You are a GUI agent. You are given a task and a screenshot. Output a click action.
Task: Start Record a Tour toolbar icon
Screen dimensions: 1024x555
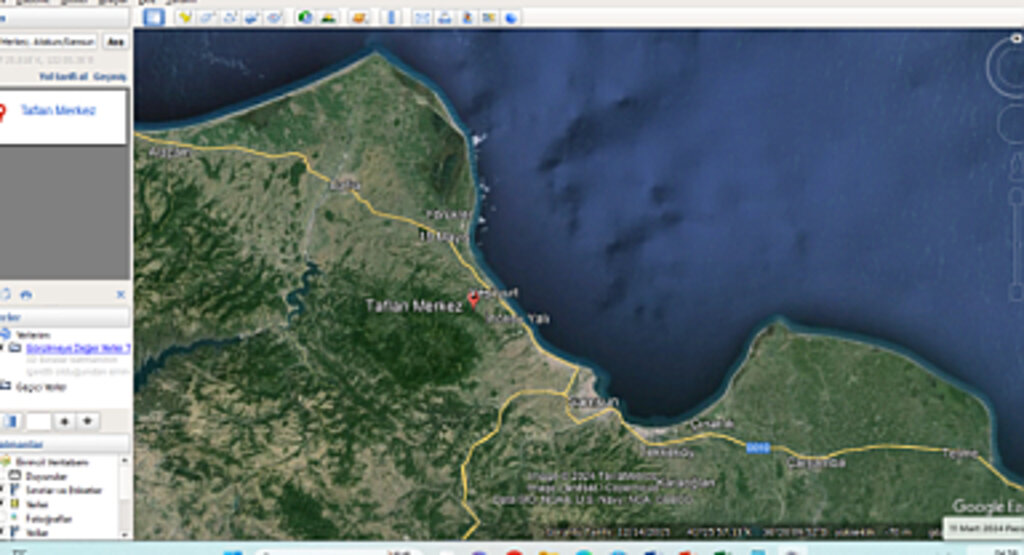[274, 18]
